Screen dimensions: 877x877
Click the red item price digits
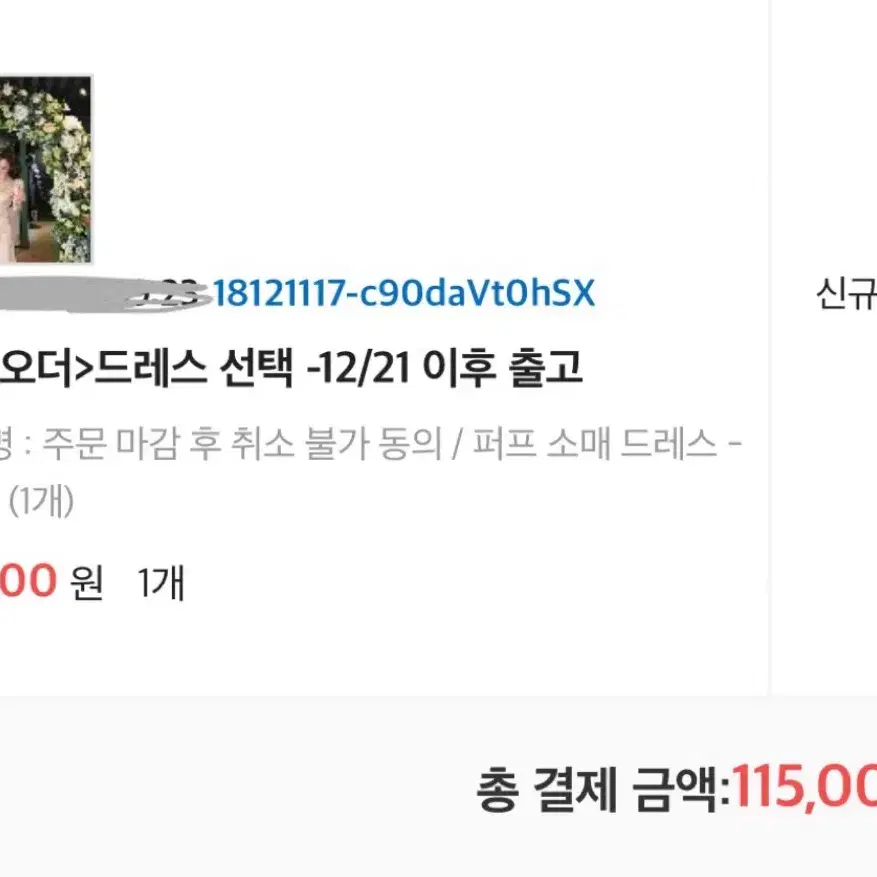point(28,581)
